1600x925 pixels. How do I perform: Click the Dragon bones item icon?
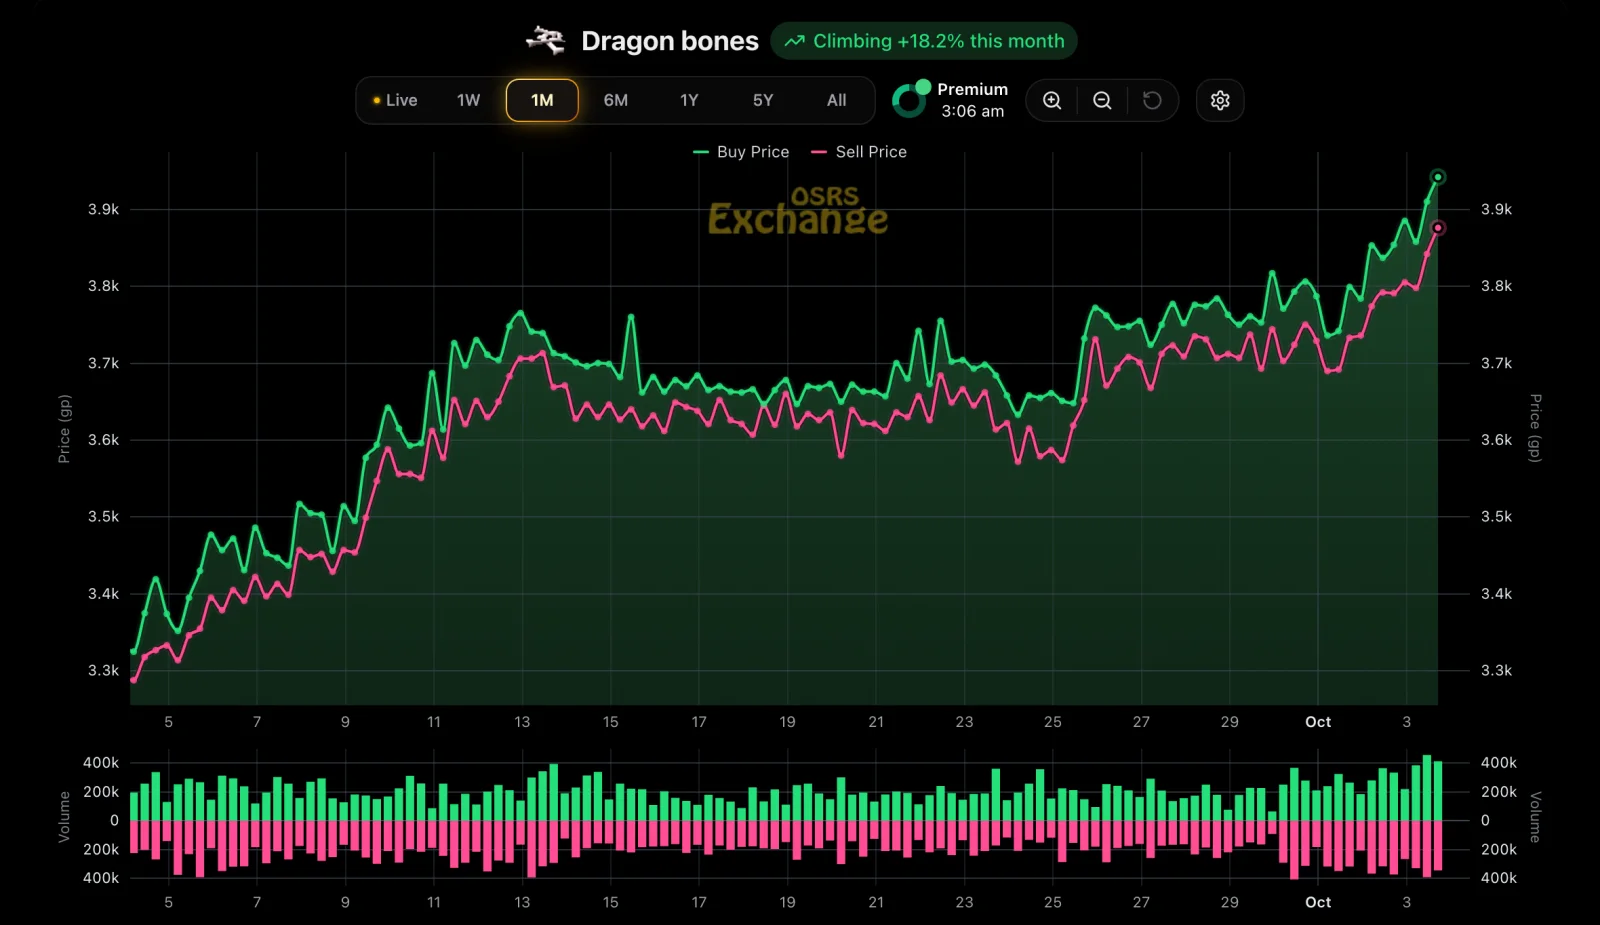(546, 40)
